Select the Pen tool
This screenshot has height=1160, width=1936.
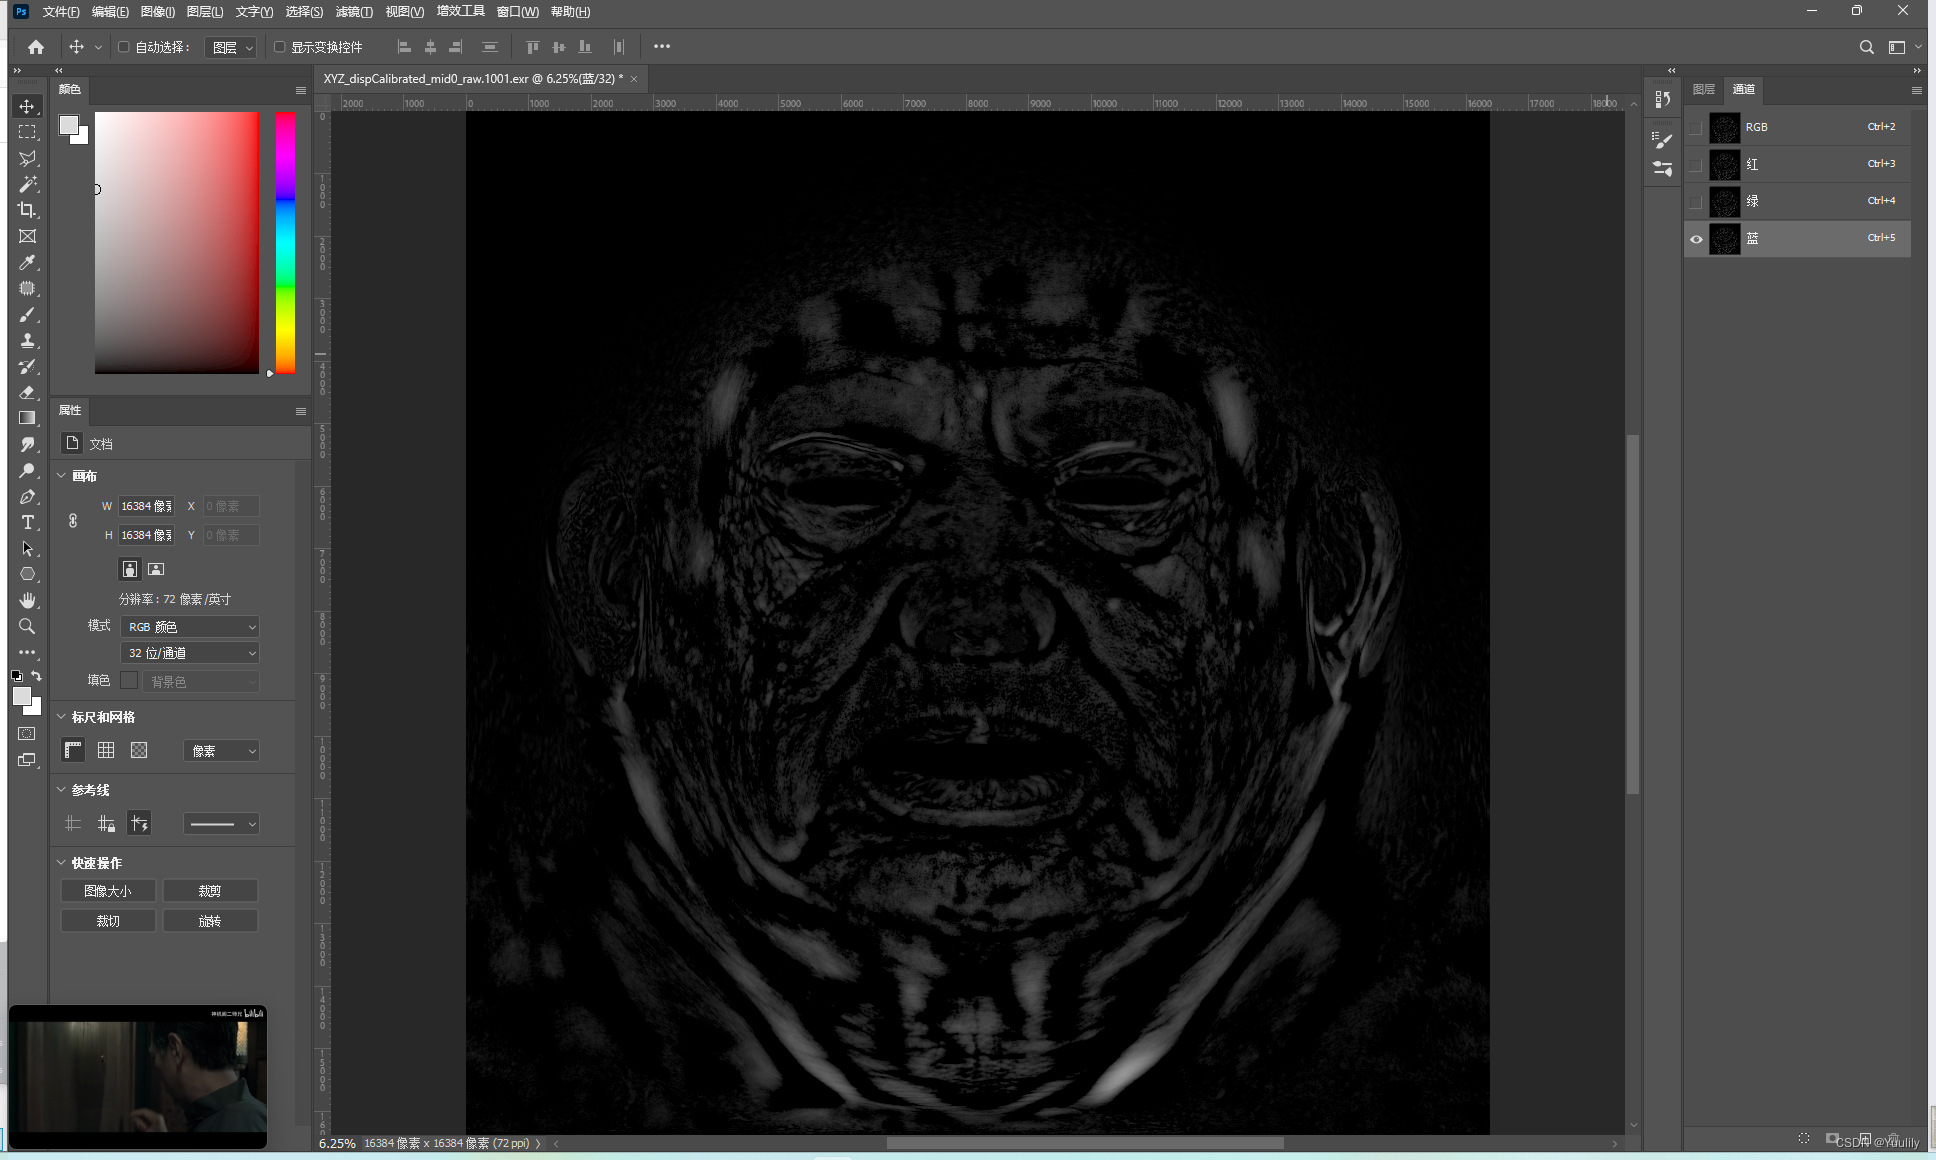27,496
